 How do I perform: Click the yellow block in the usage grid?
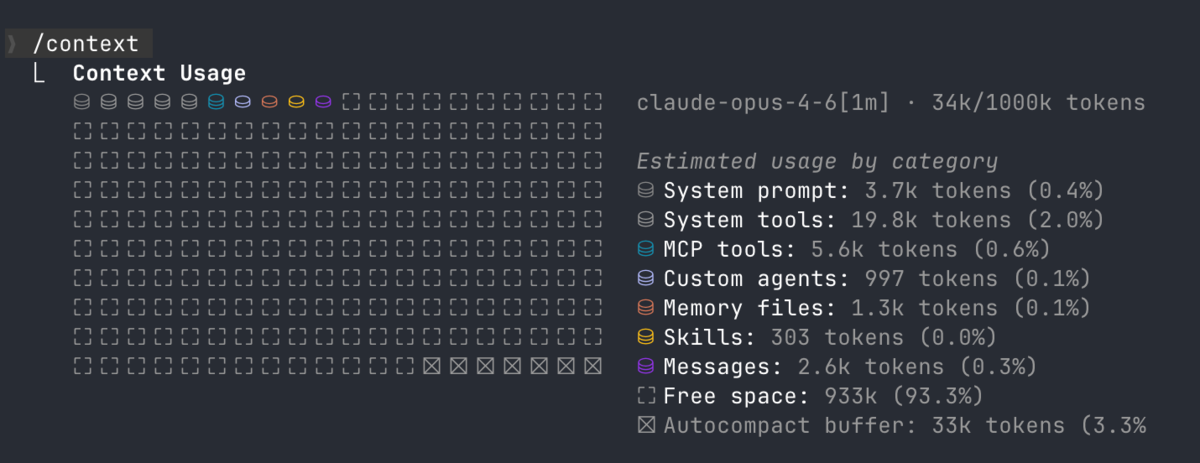(x=296, y=102)
